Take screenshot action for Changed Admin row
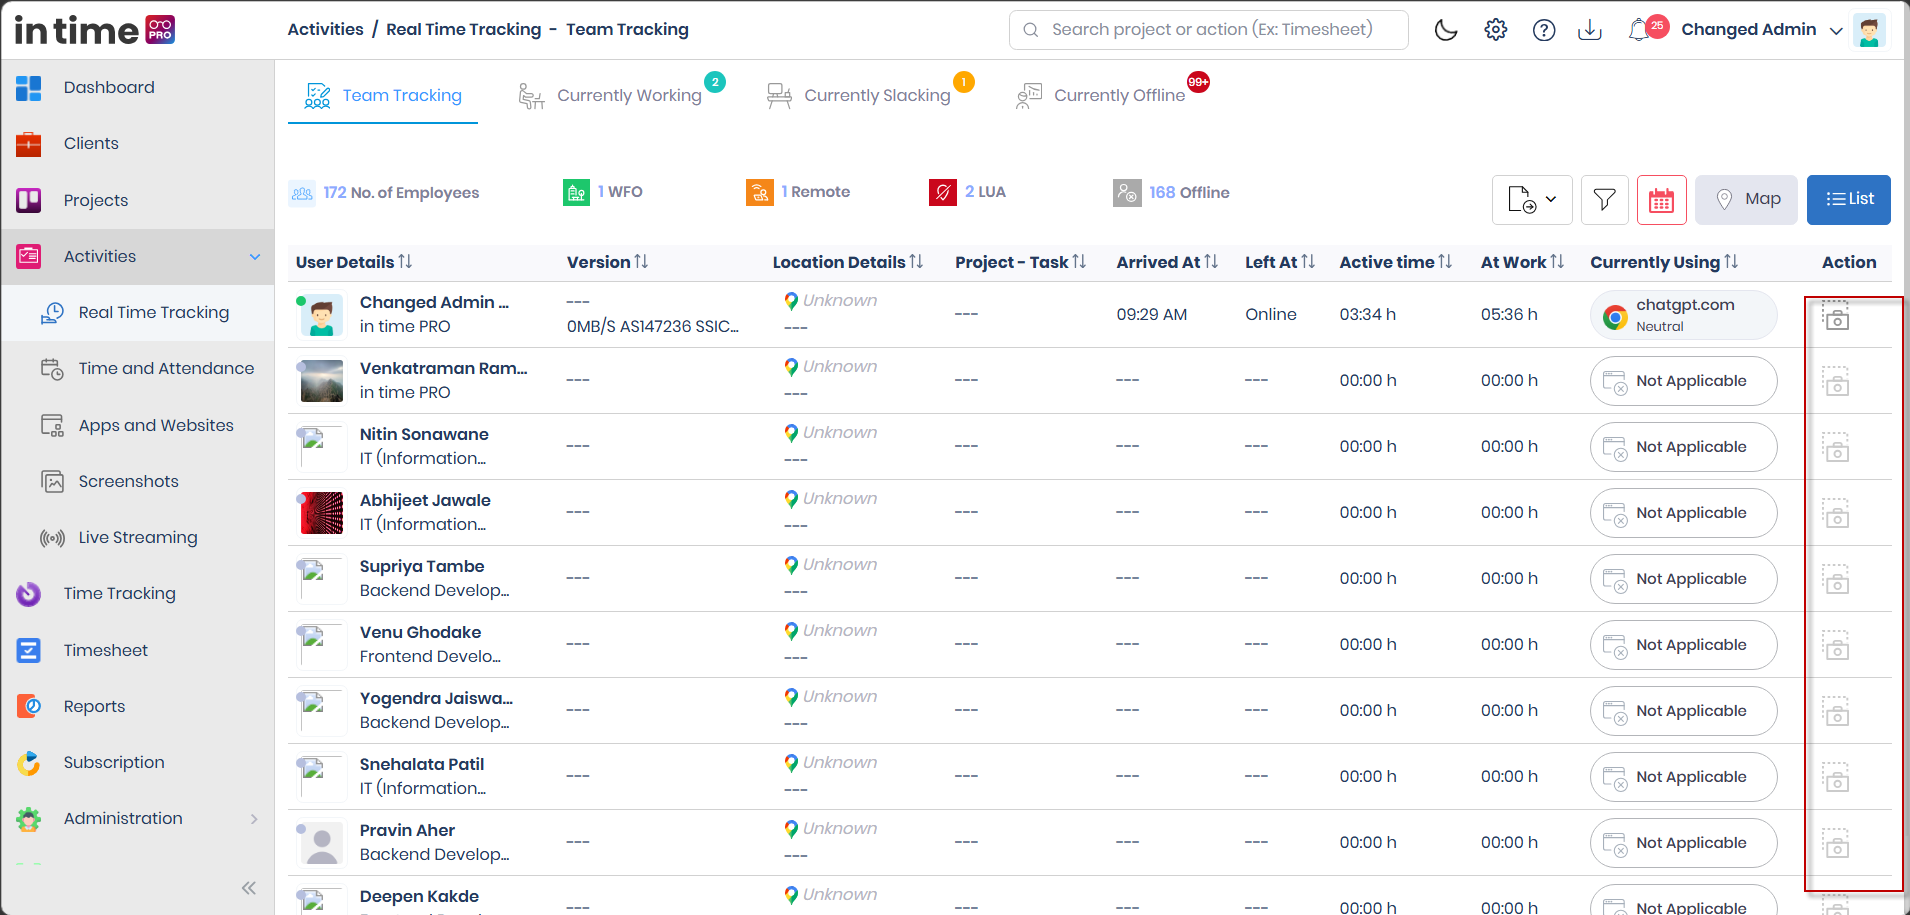 click(x=1836, y=316)
